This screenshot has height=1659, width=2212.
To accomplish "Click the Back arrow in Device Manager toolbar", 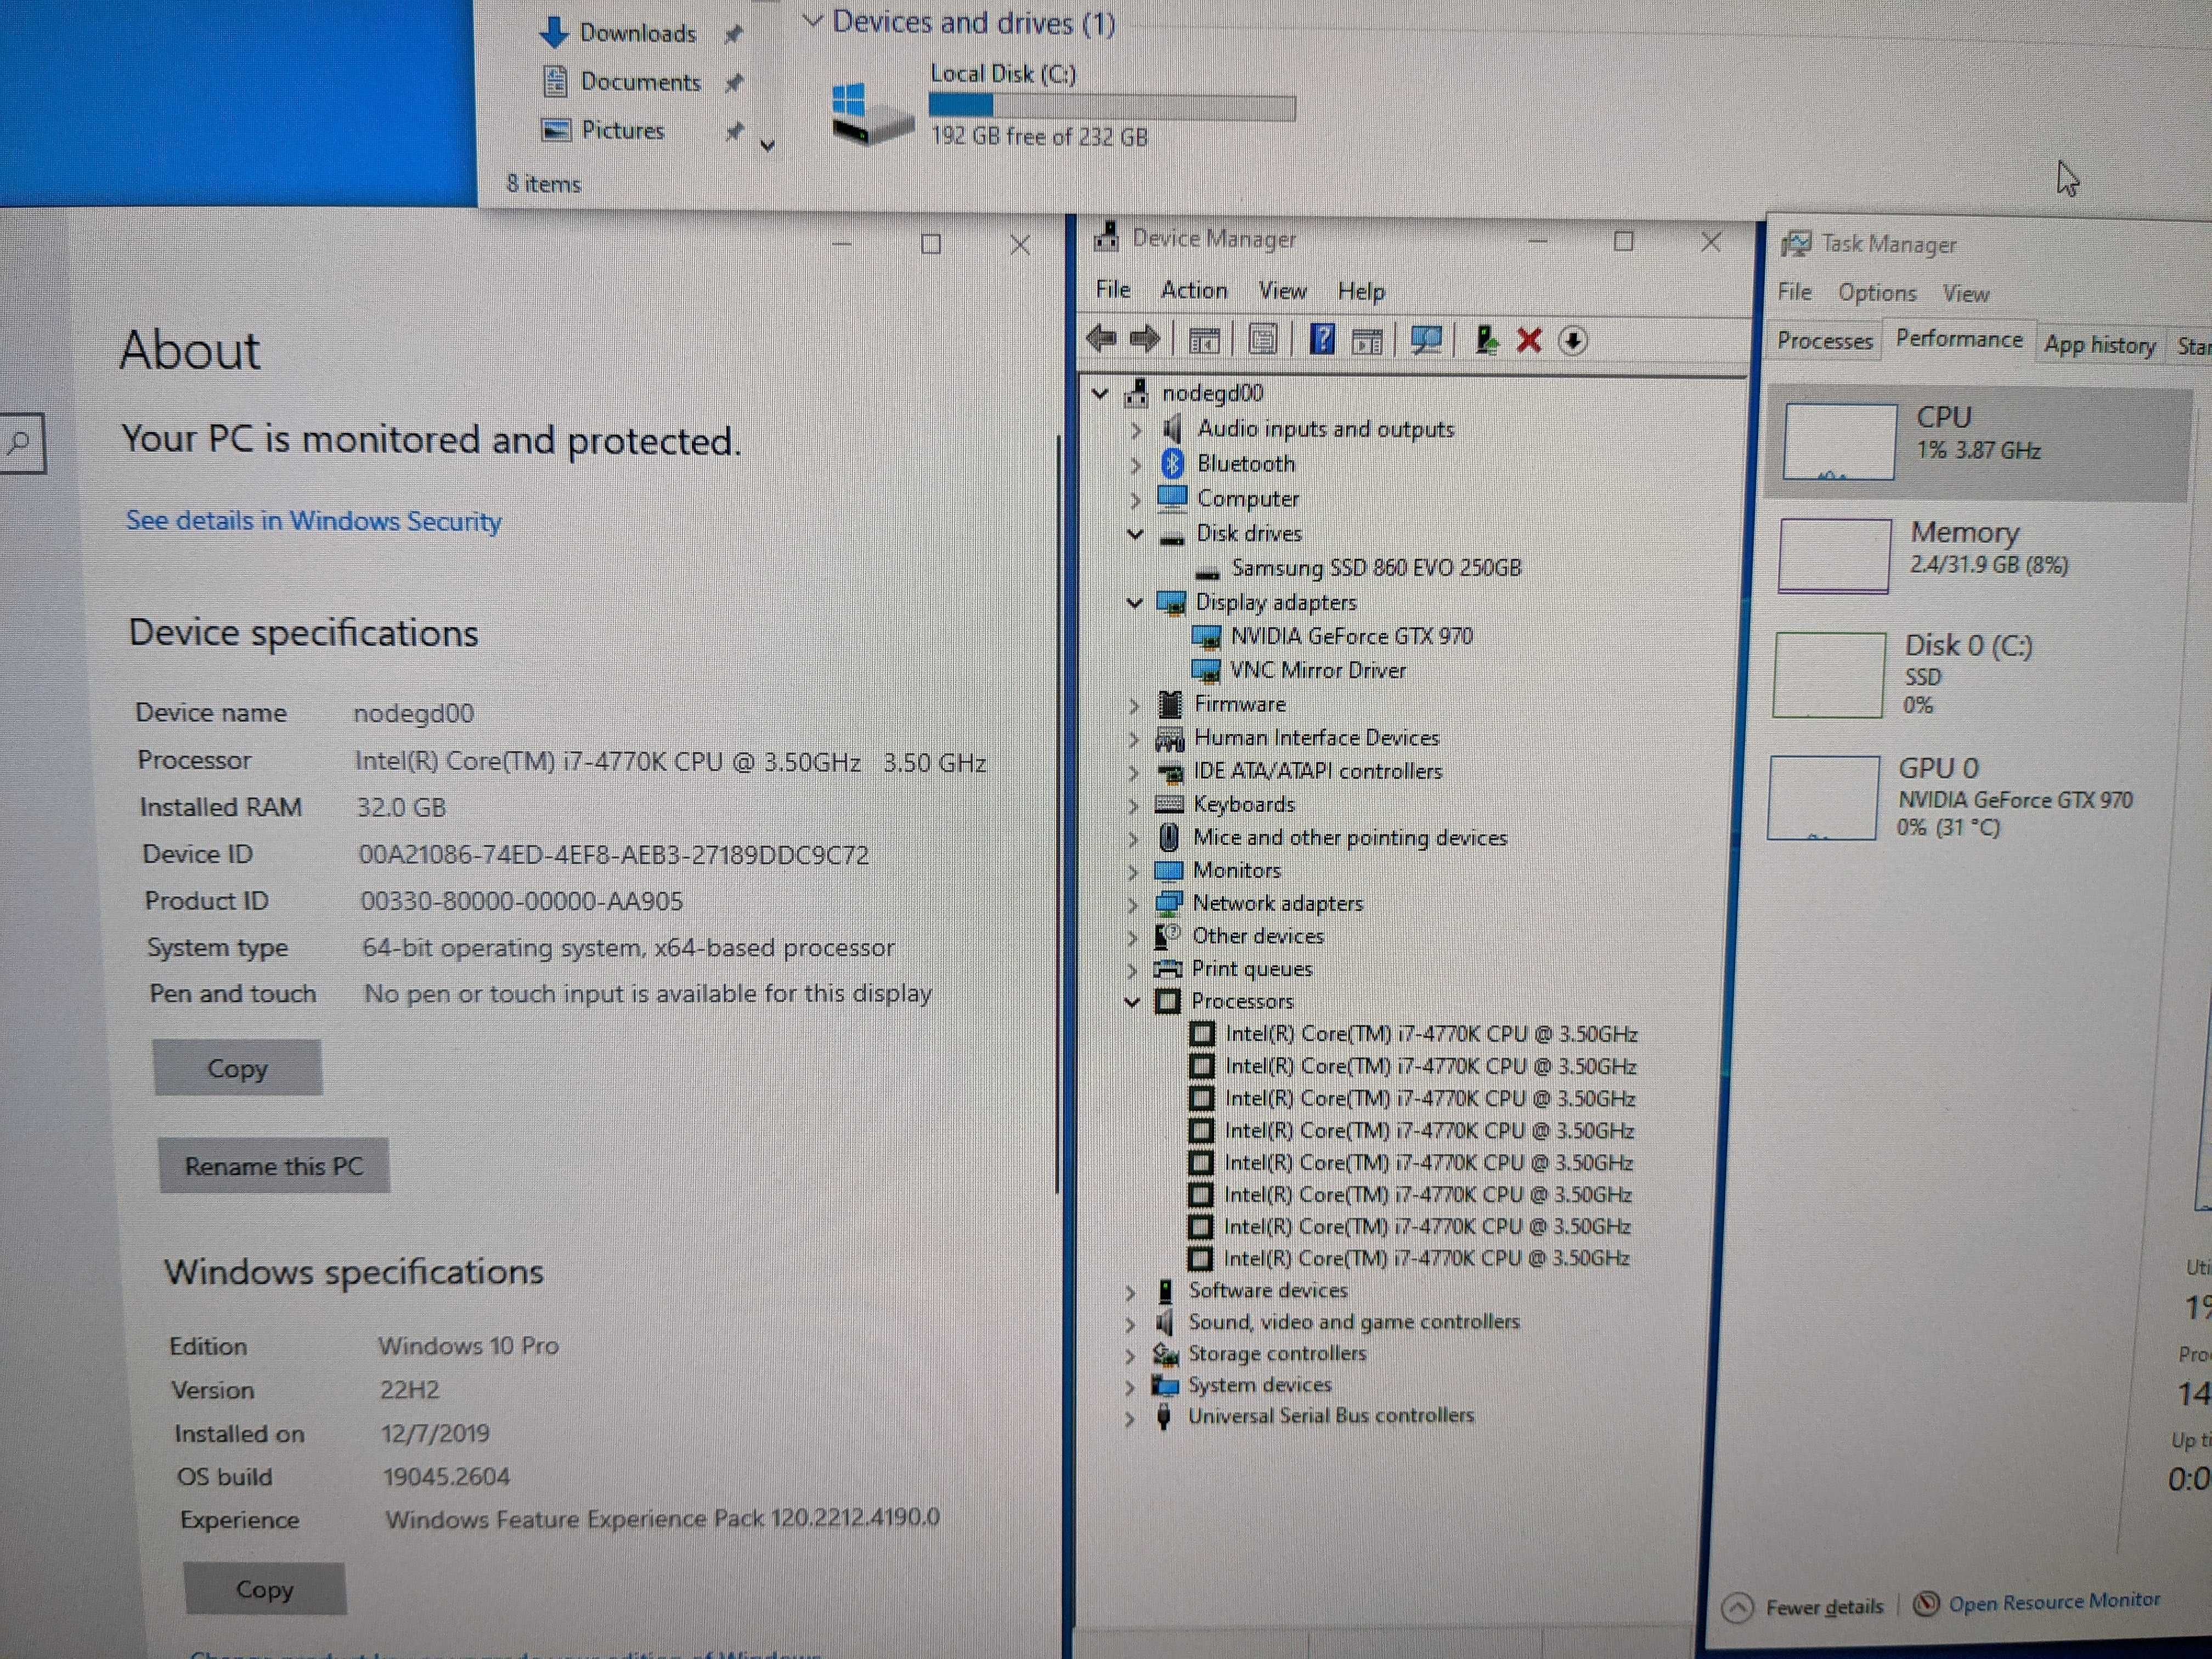I will point(1102,340).
